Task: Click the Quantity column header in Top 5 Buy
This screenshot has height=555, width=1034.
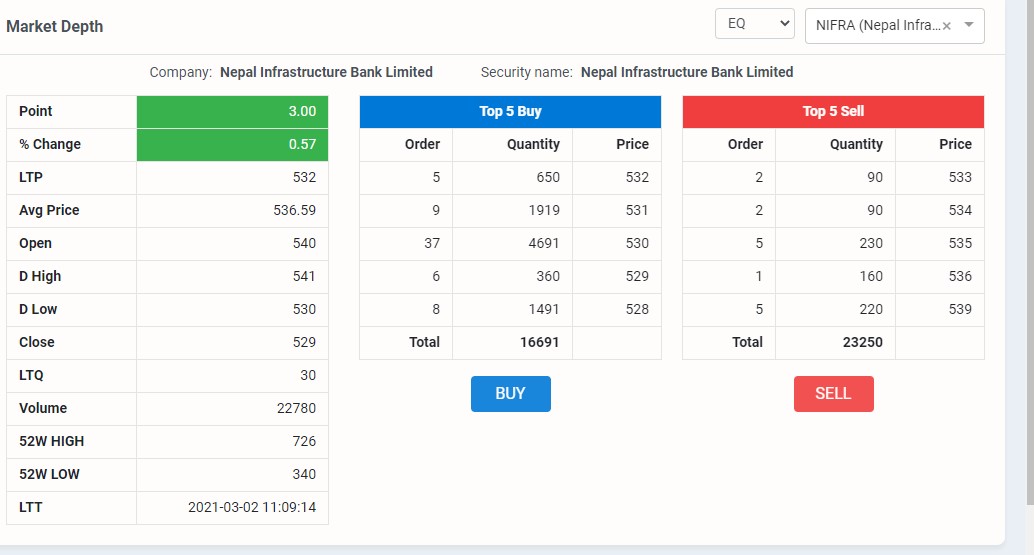Action: click(533, 144)
